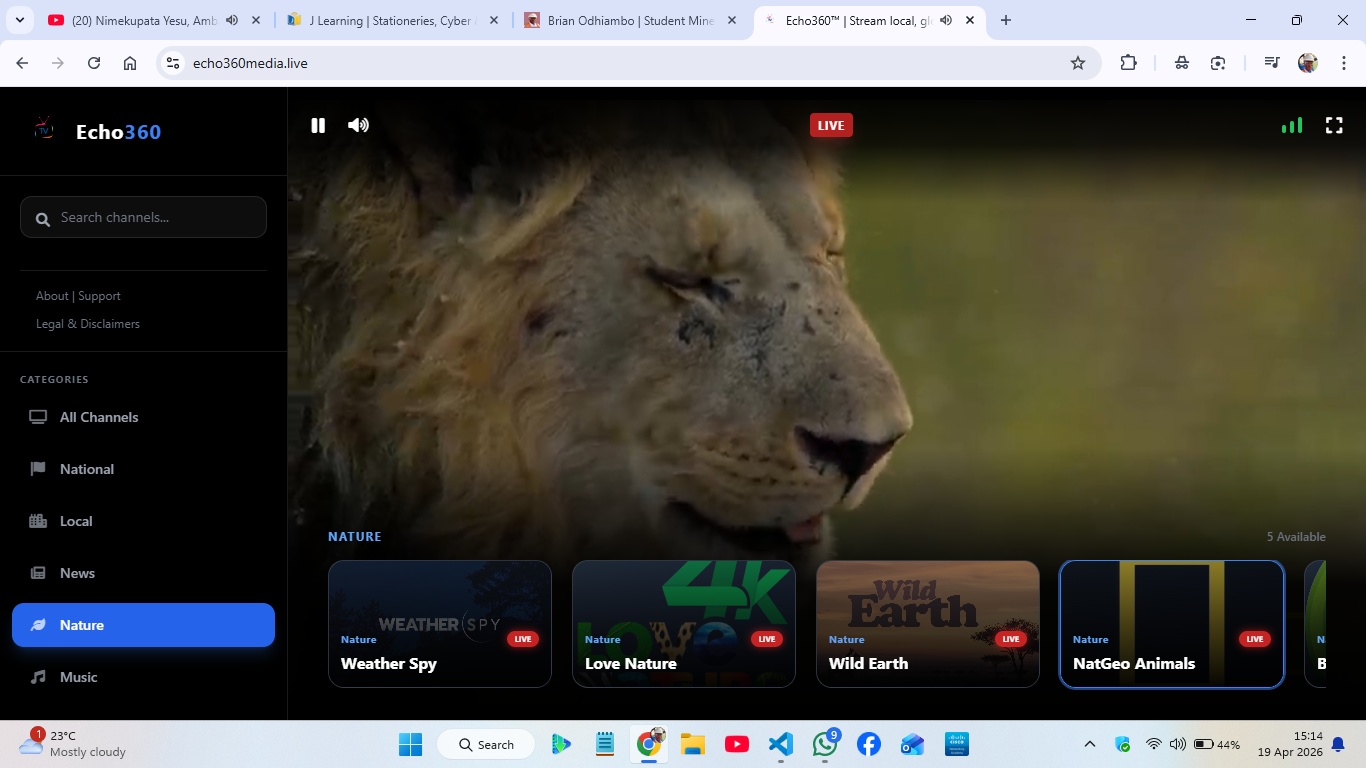
Task: Click the Echo360 logo in the sidebar
Action: pyautogui.click(x=97, y=131)
